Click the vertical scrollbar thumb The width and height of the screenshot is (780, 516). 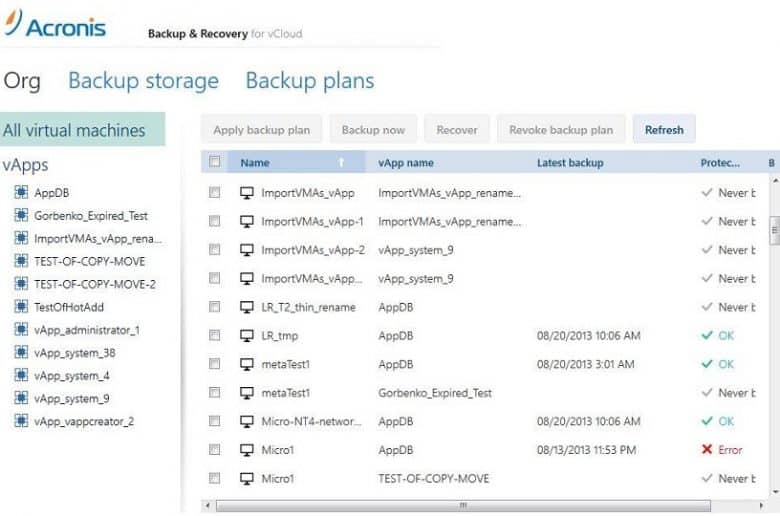pyautogui.click(x=774, y=230)
